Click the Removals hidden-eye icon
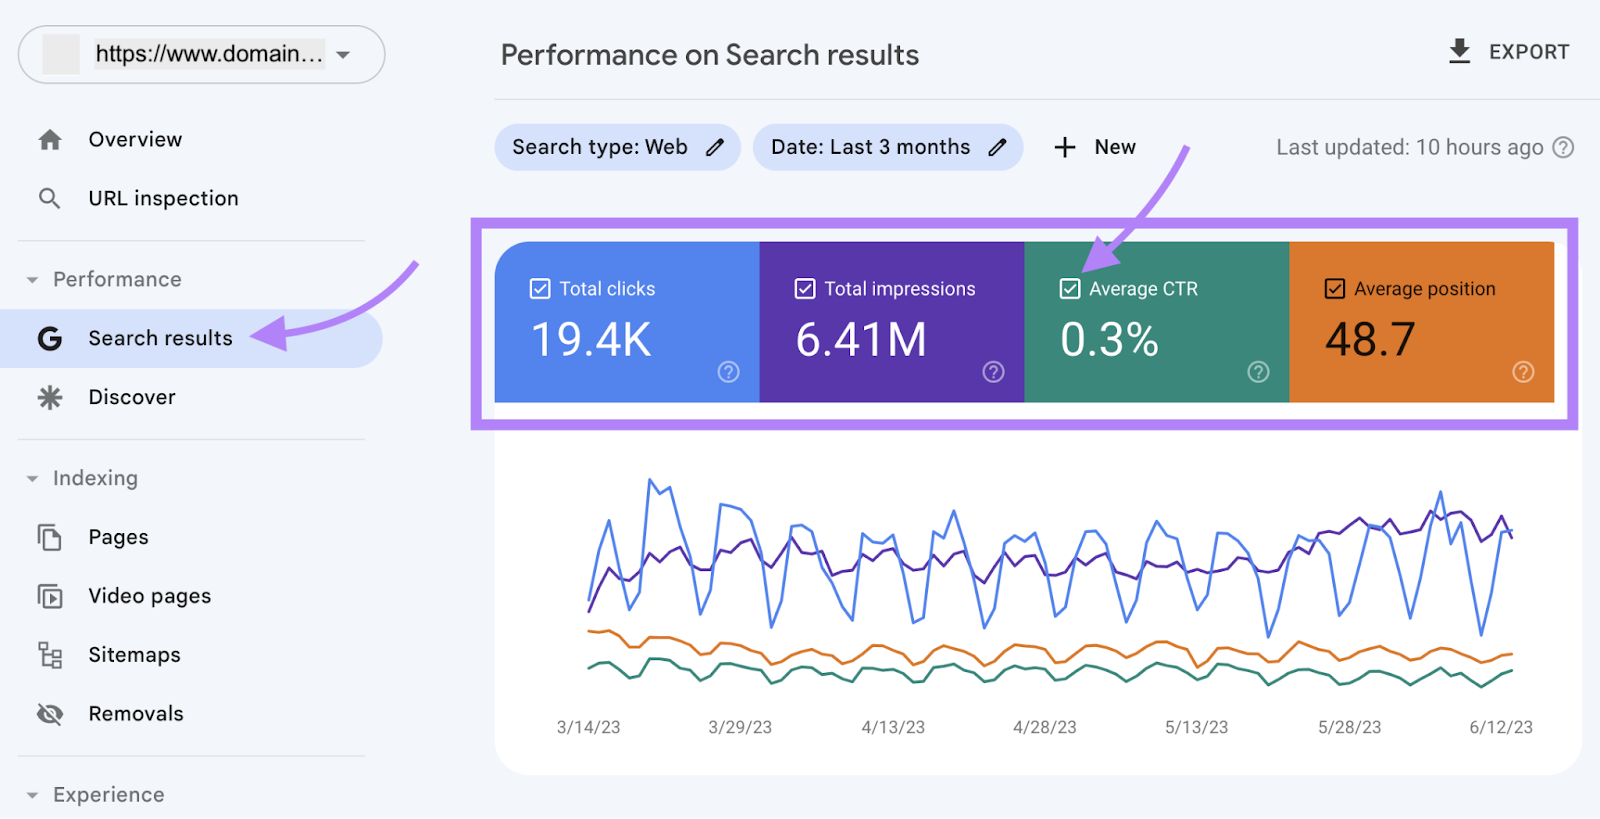Screen dimensions: 1600x819 click(49, 714)
